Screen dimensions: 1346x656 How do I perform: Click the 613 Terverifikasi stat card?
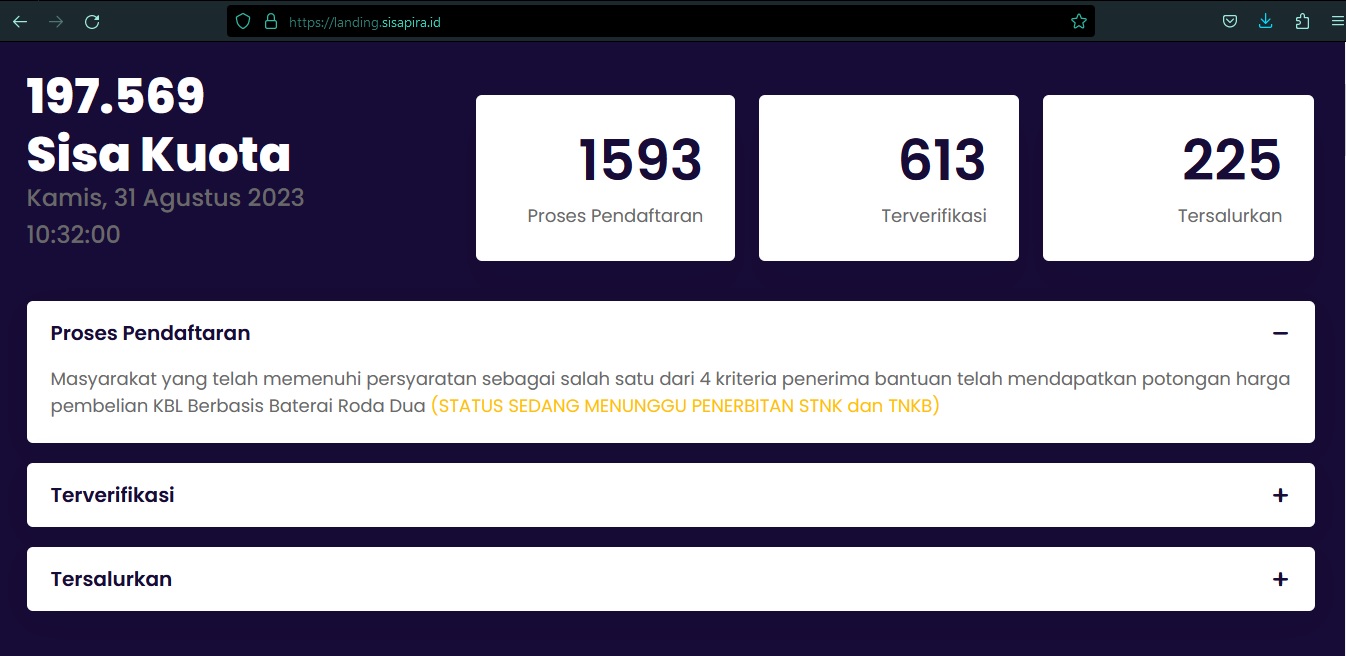[x=888, y=178]
